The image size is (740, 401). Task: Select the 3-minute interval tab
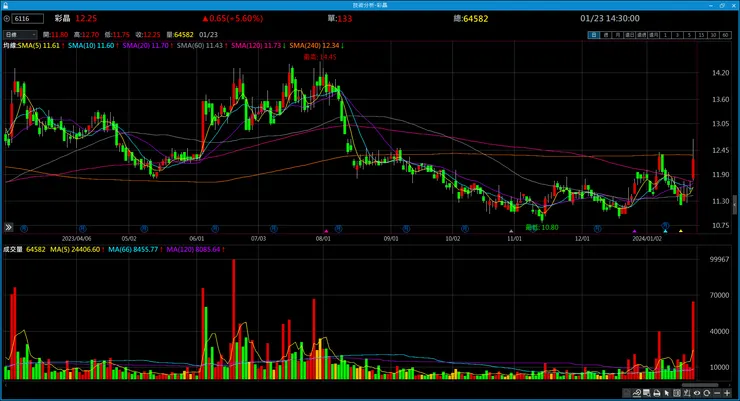tap(677, 35)
